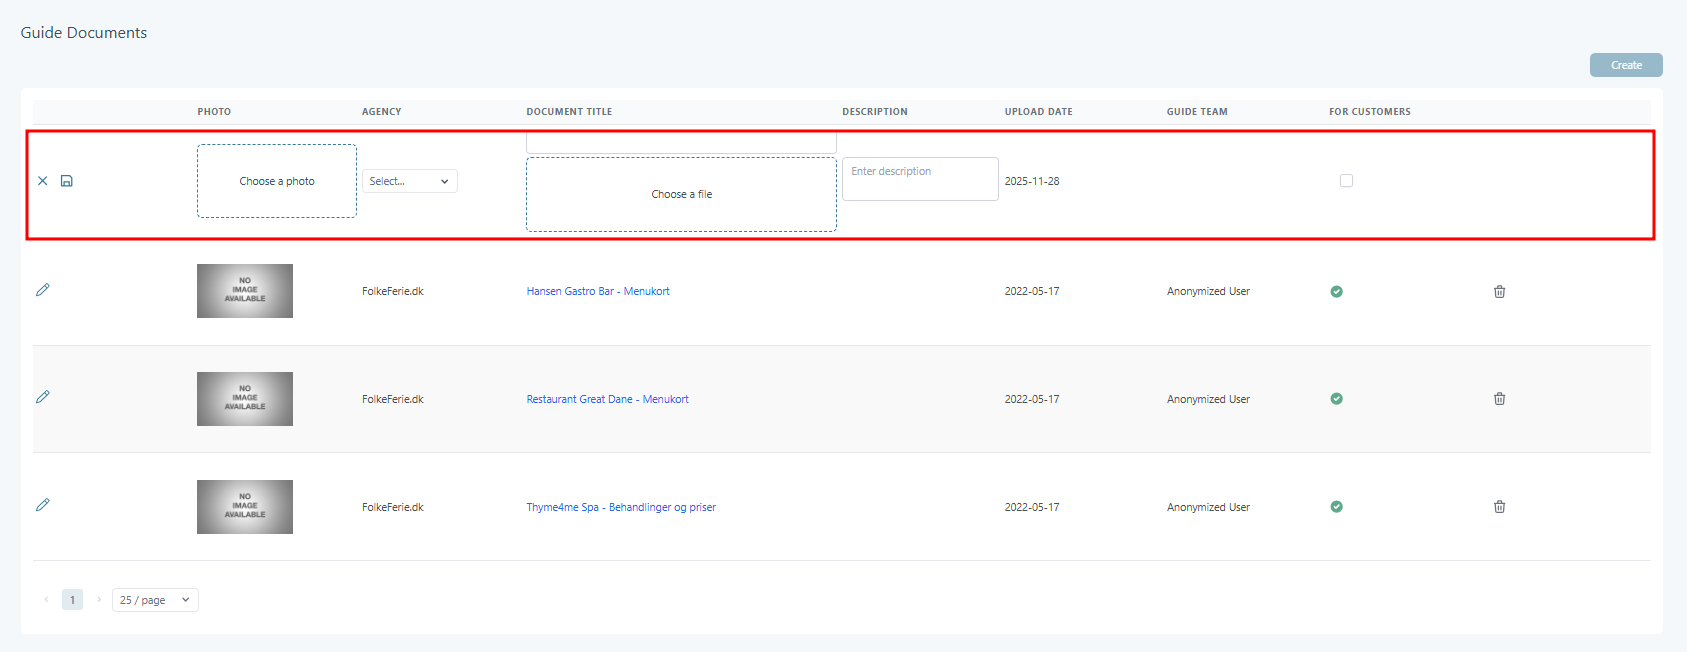Screen dimensions: 1687x652
Task: Check the For Customers checkbox
Action: click(1346, 181)
